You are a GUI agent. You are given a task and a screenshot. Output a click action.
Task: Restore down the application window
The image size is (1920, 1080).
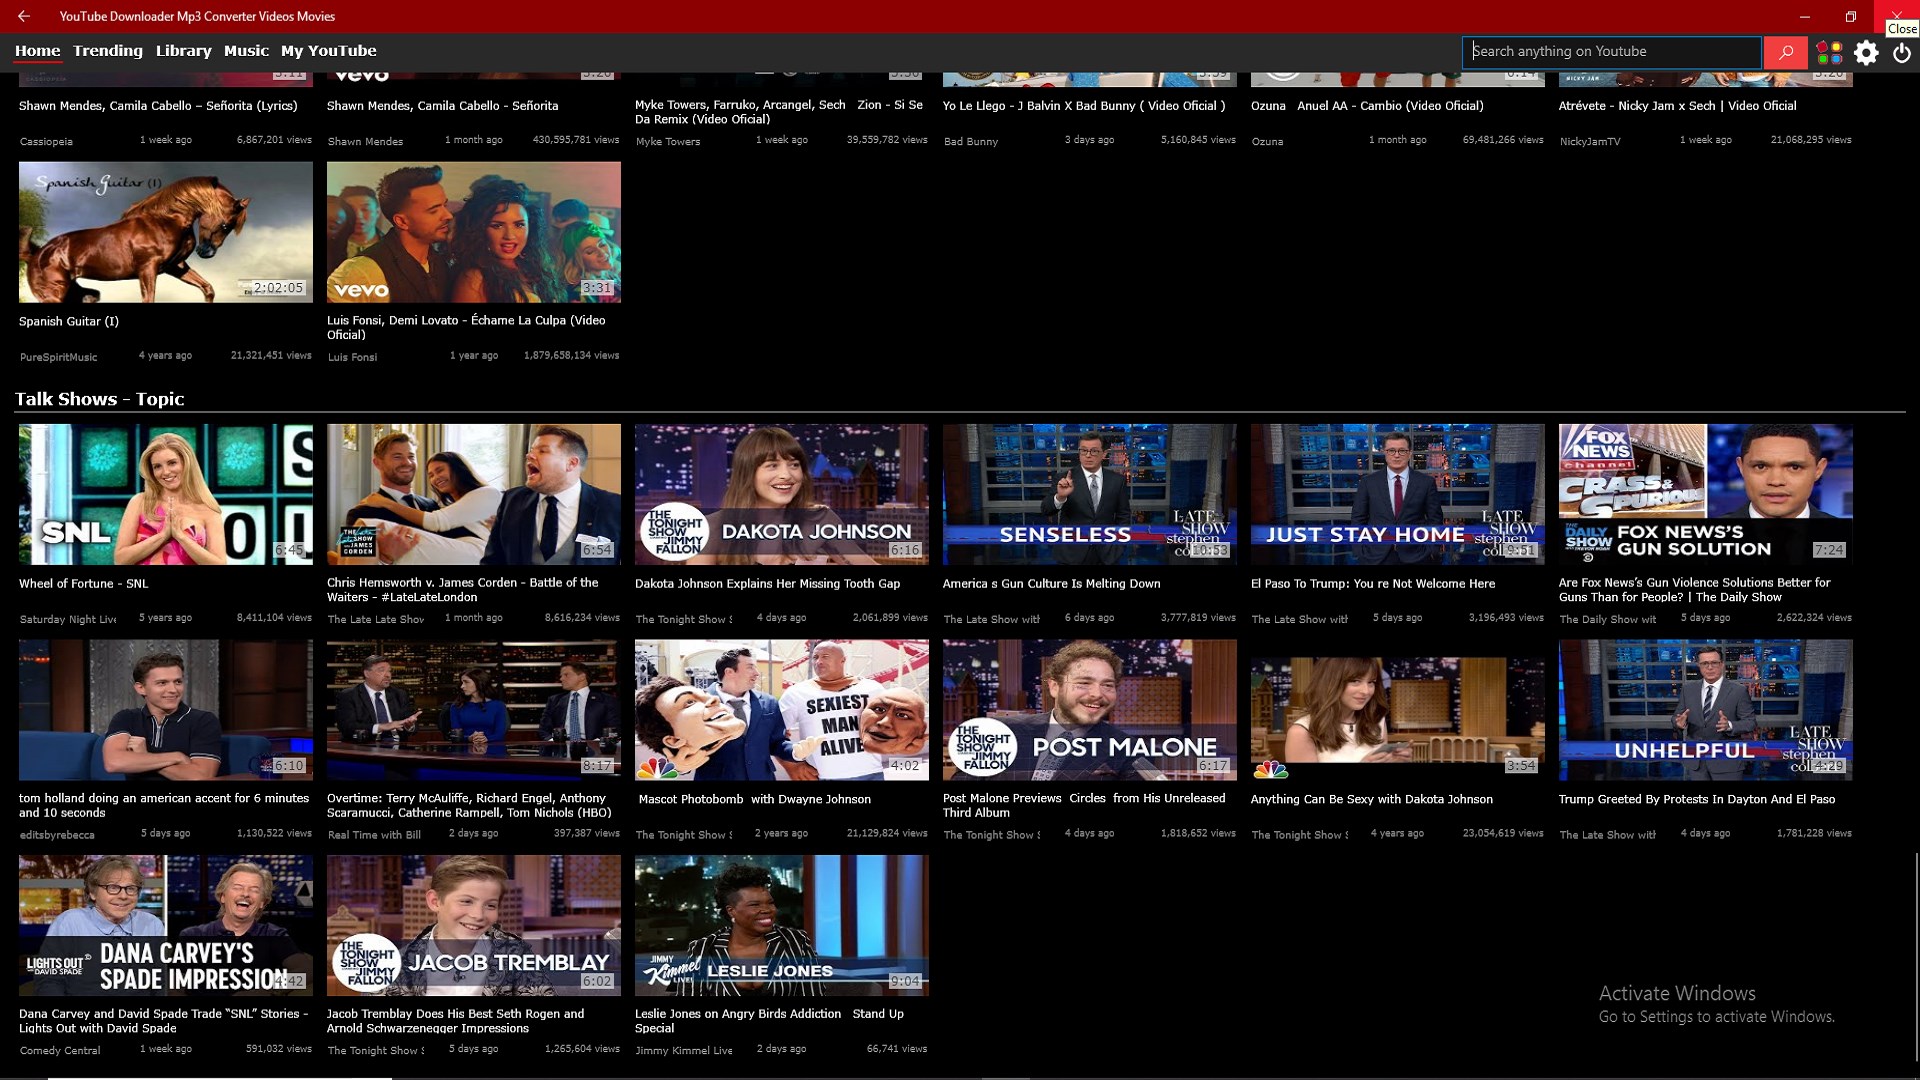click(x=1850, y=16)
